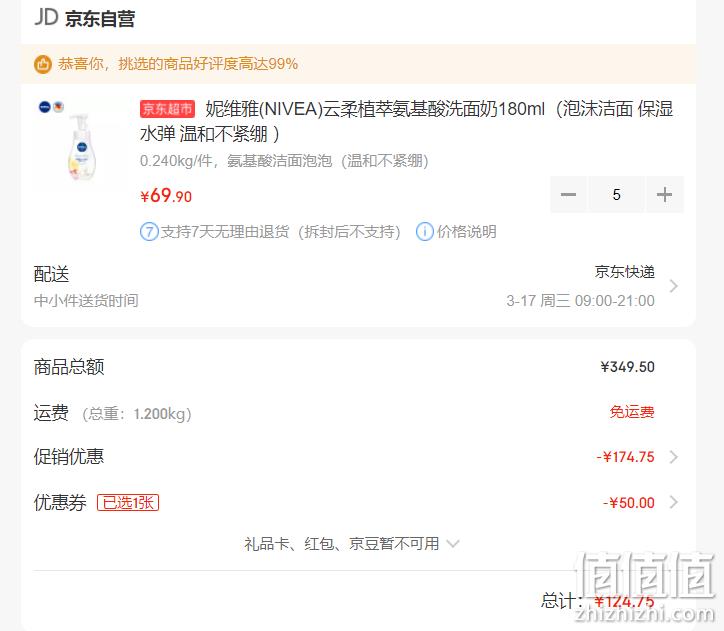Click the product total ¥349.50

(627, 367)
